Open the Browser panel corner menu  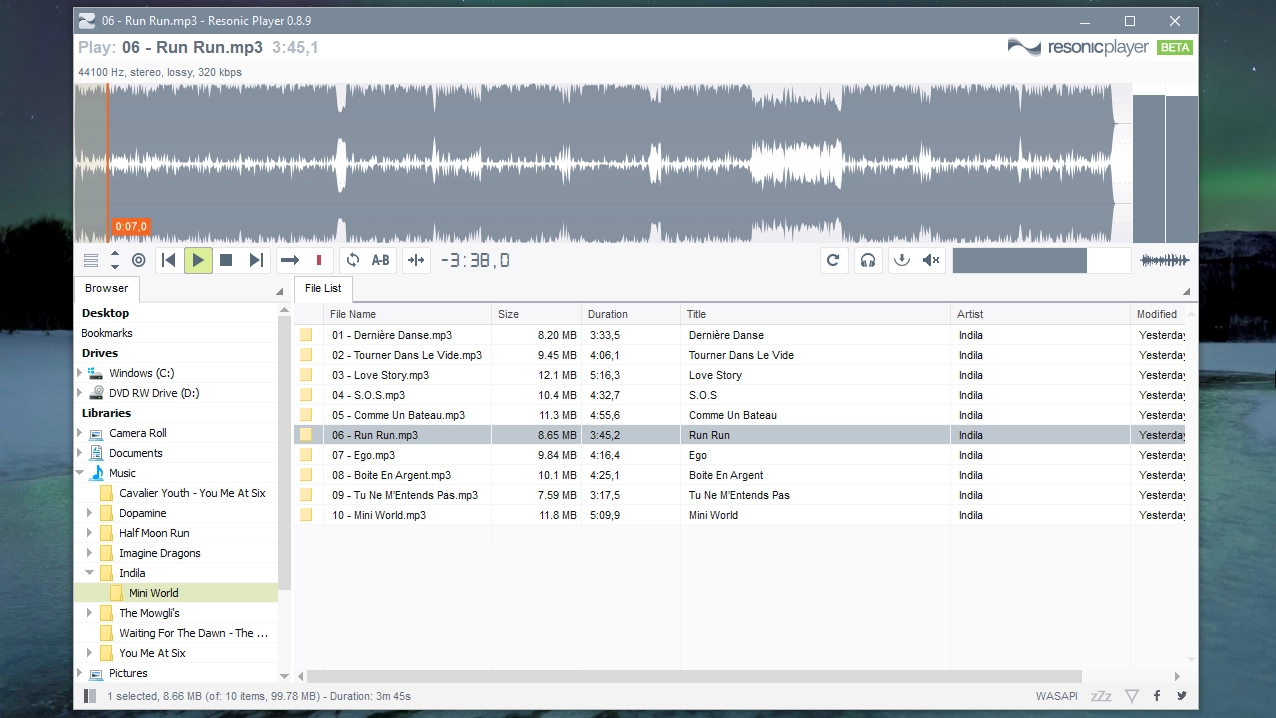[x=279, y=292]
